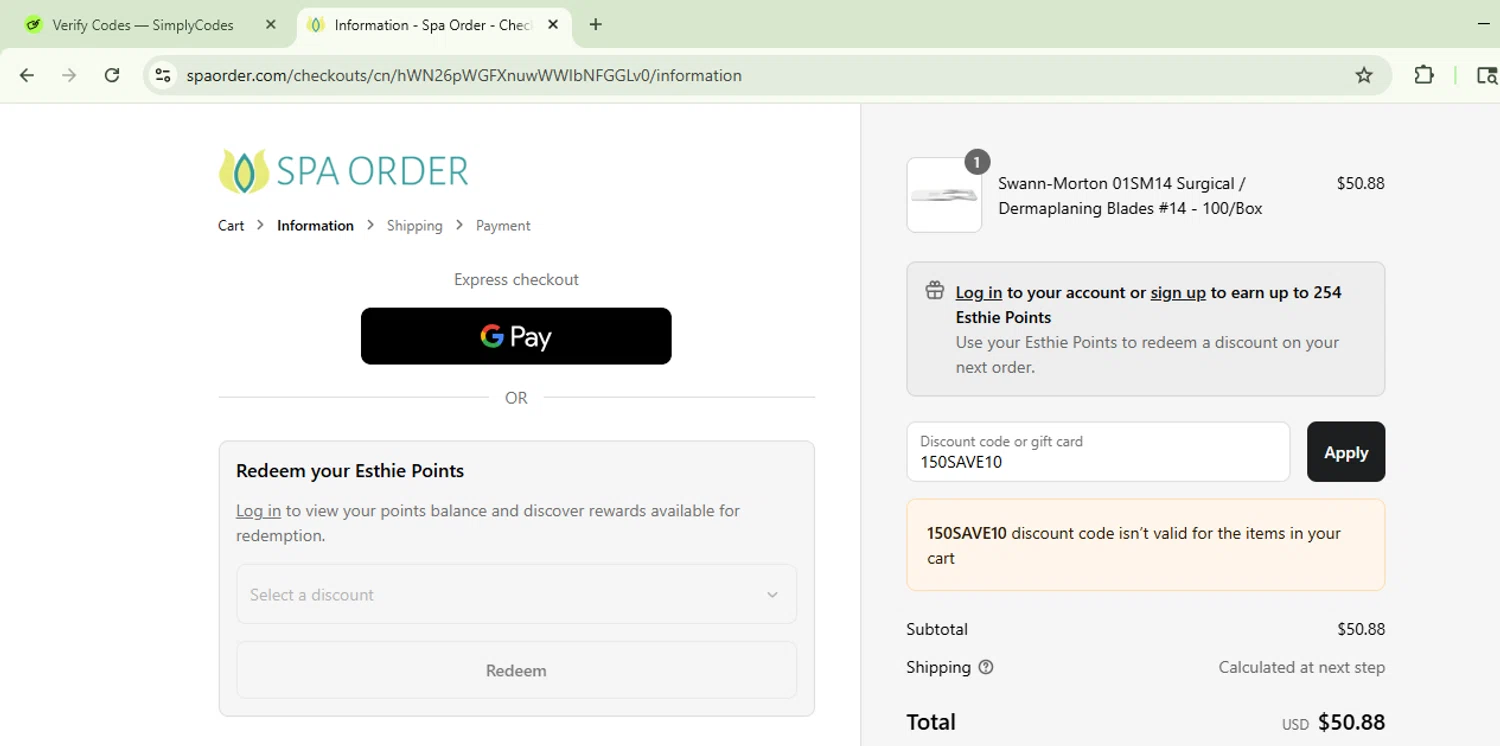The height and width of the screenshot is (746, 1500).
Task: Click the browser address bar URL
Action: click(x=464, y=75)
